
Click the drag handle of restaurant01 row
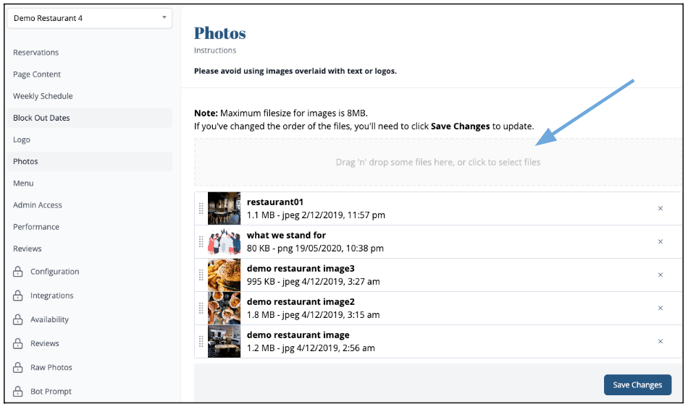[x=201, y=208]
